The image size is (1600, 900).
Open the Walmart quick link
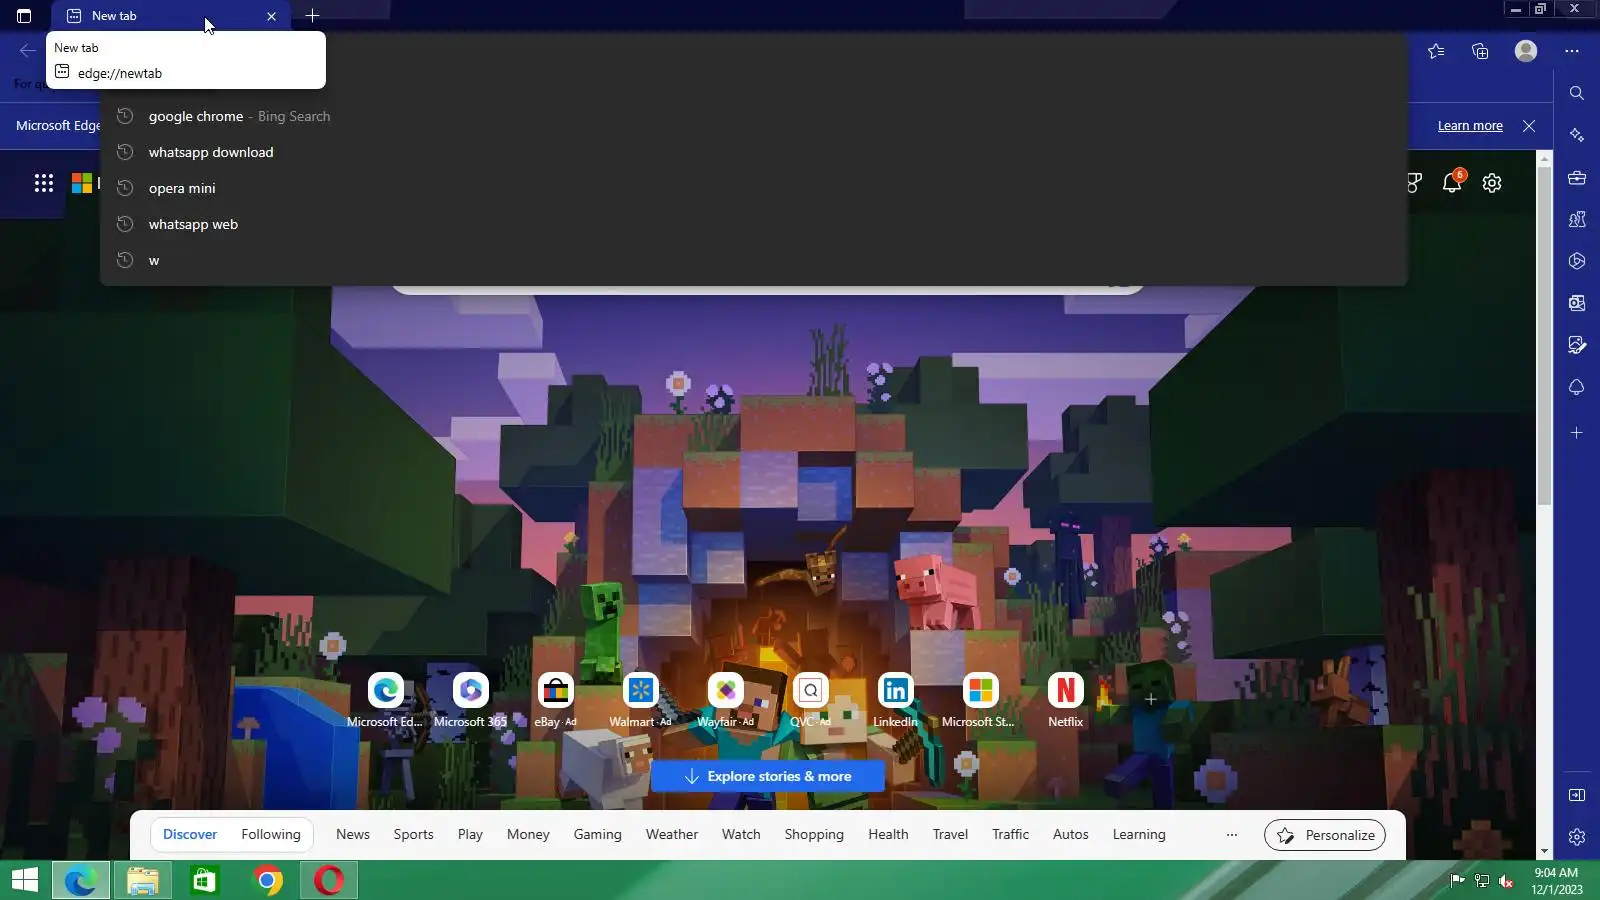(x=640, y=699)
